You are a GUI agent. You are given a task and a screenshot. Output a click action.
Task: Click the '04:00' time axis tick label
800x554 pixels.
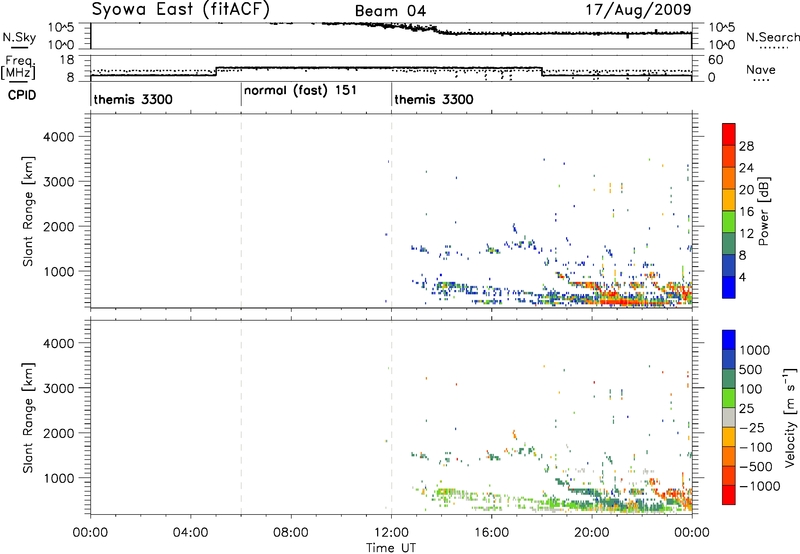point(190,533)
